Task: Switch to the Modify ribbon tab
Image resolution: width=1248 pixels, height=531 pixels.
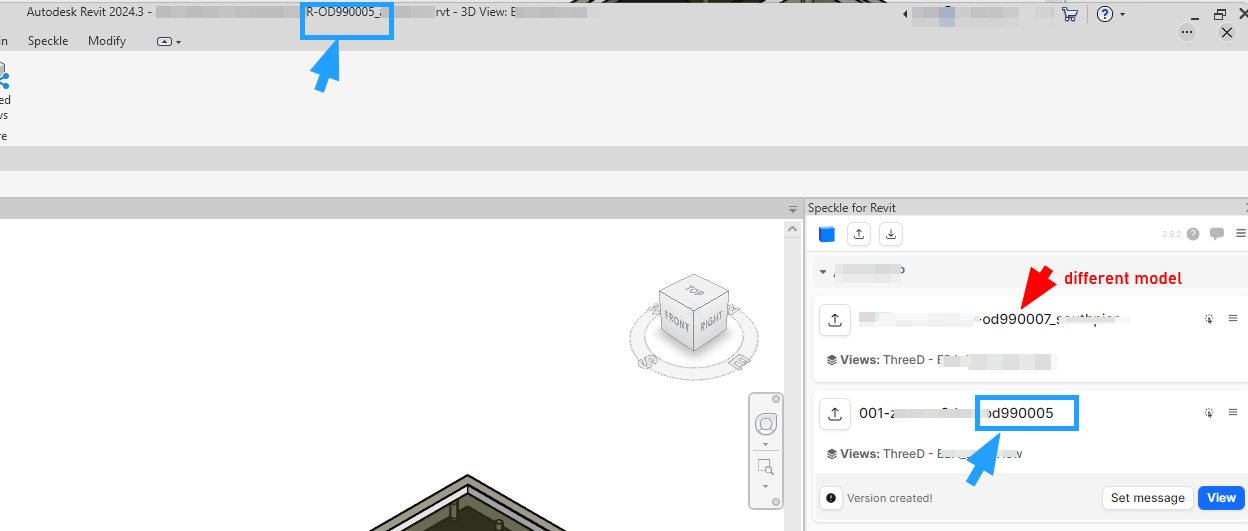Action: (x=107, y=41)
